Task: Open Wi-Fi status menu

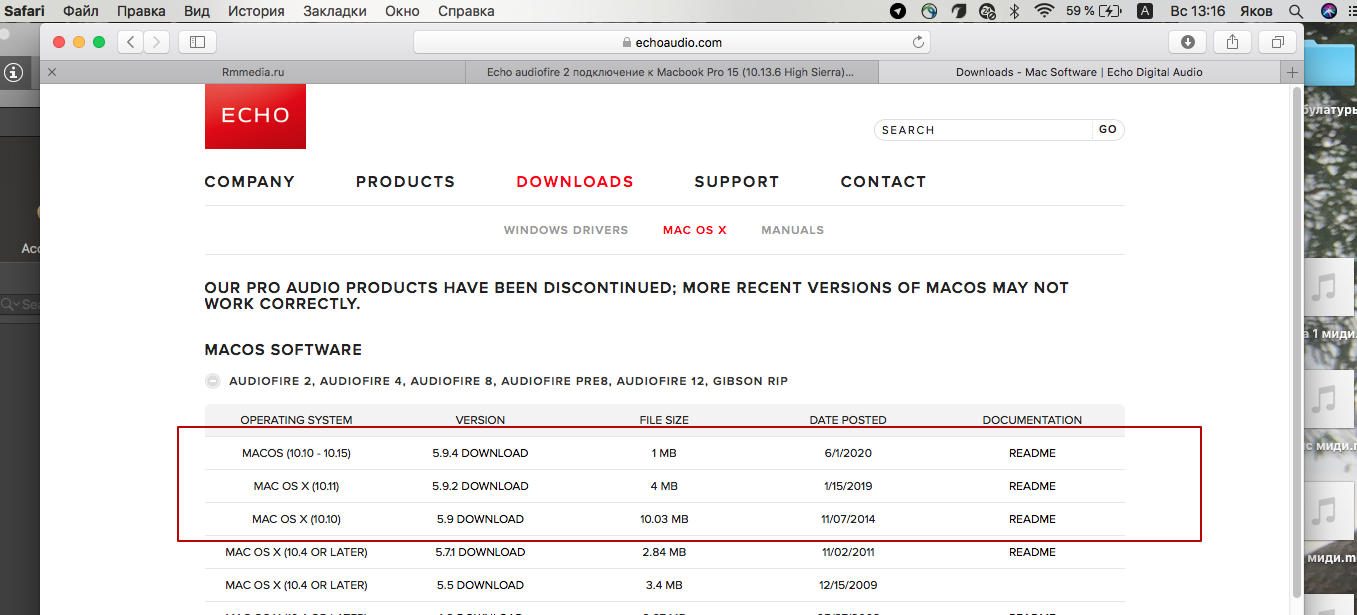Action: pos(1045,11)
